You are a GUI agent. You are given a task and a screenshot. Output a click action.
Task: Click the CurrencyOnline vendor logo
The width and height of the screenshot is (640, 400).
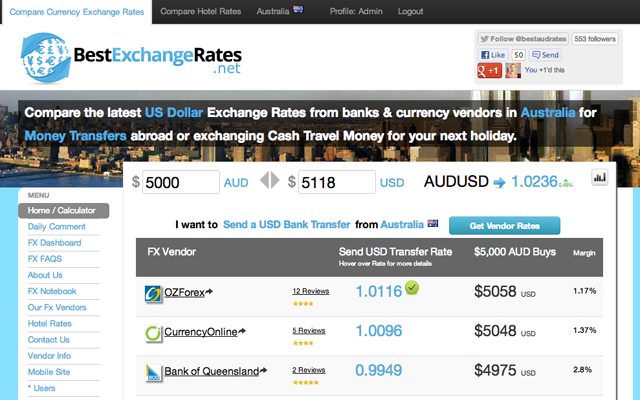(x=153, y=333)
